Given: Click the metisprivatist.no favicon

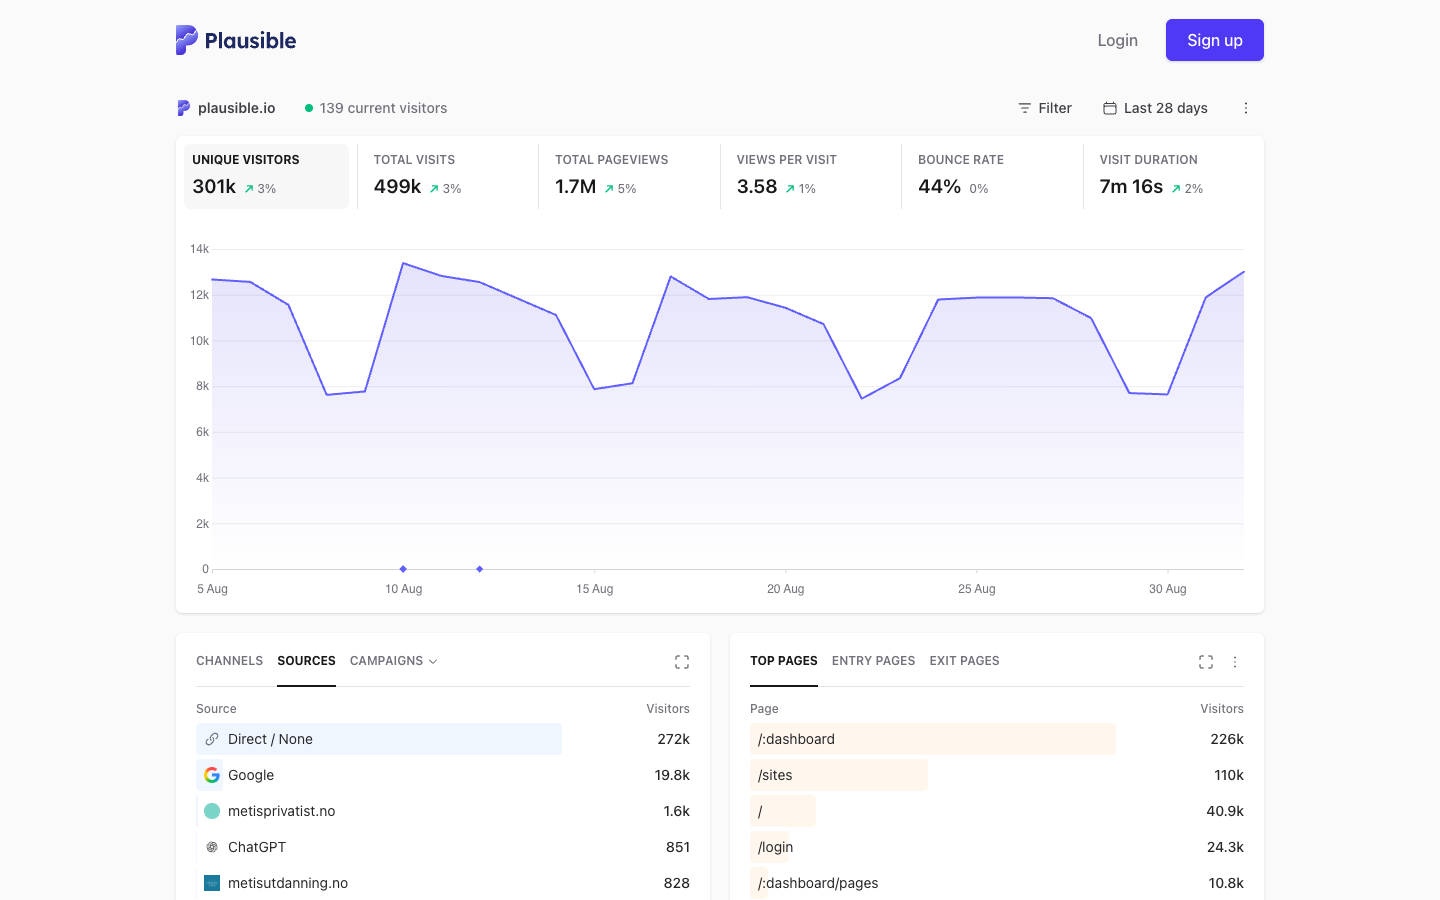Looking at the screenshot, I should click(212, 811).
